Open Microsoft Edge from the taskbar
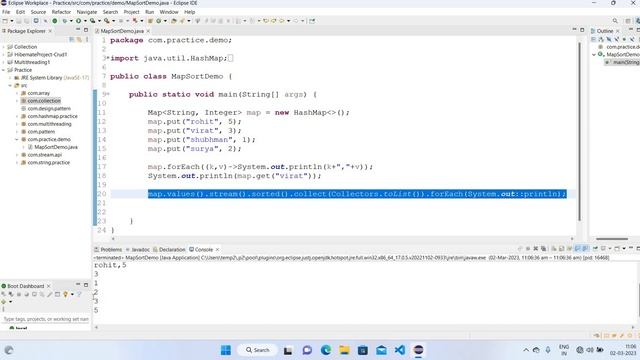 (326, 350)
